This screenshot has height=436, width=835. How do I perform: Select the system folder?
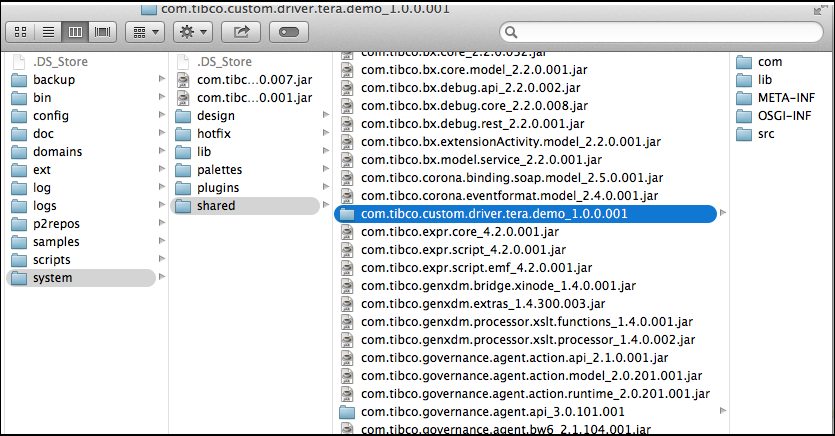pos(81,278)
